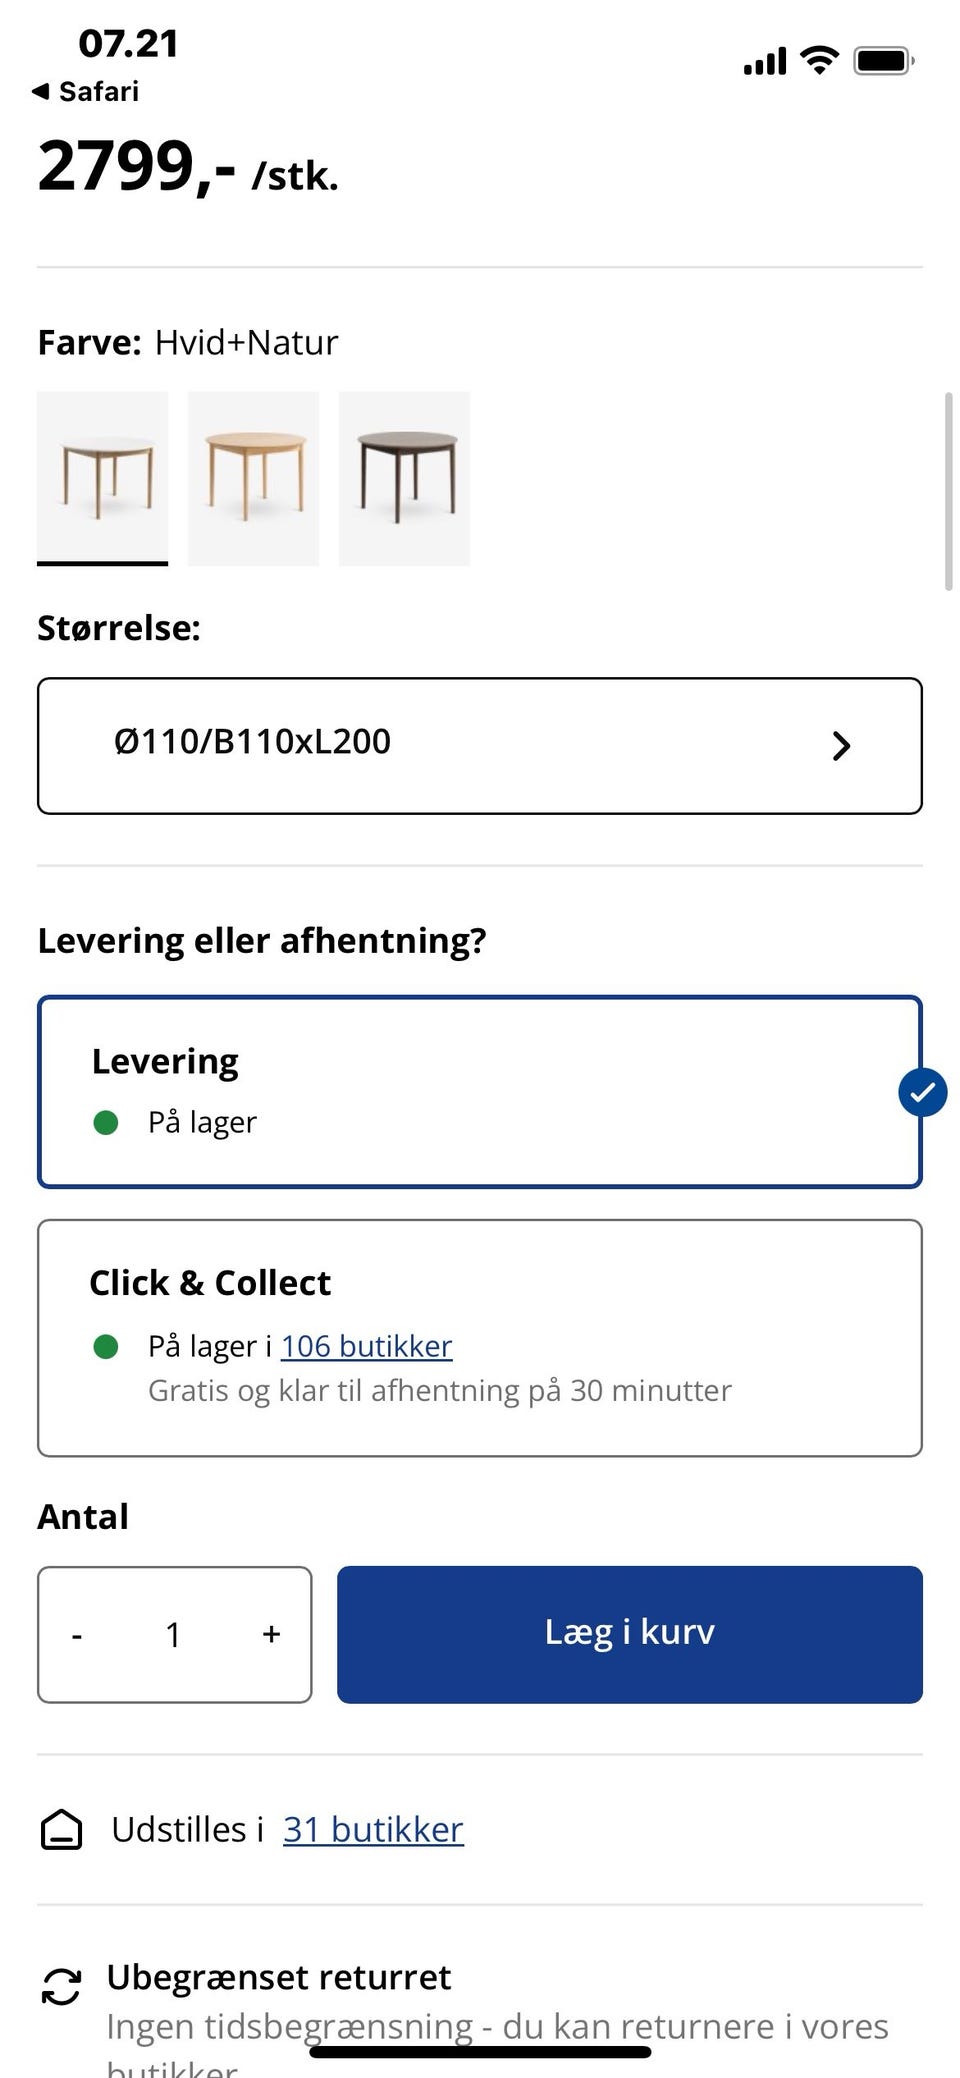Tap the store display house icon
The image size is (960, 2078).
point(61,1830)
